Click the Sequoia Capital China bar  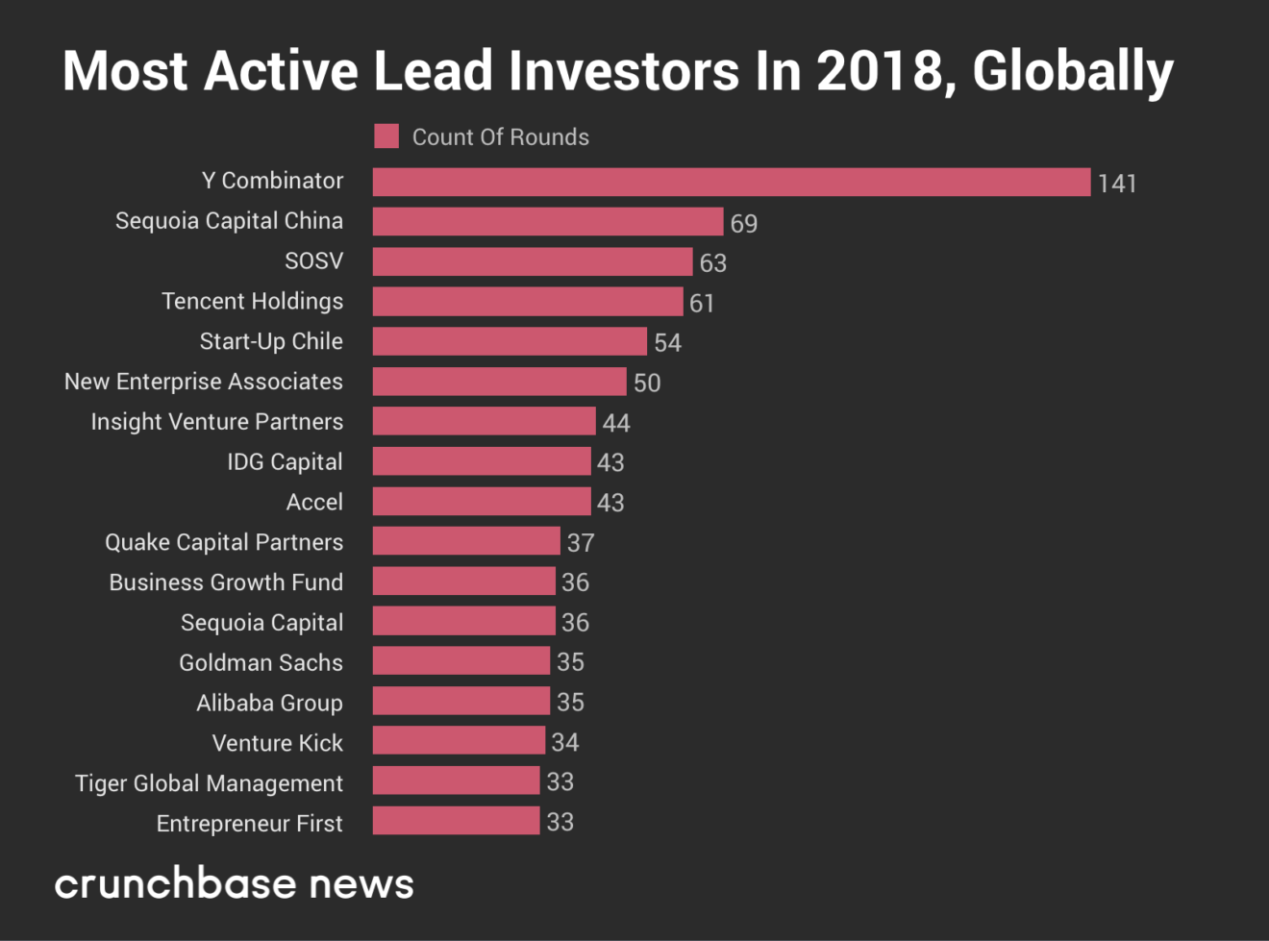548,222
